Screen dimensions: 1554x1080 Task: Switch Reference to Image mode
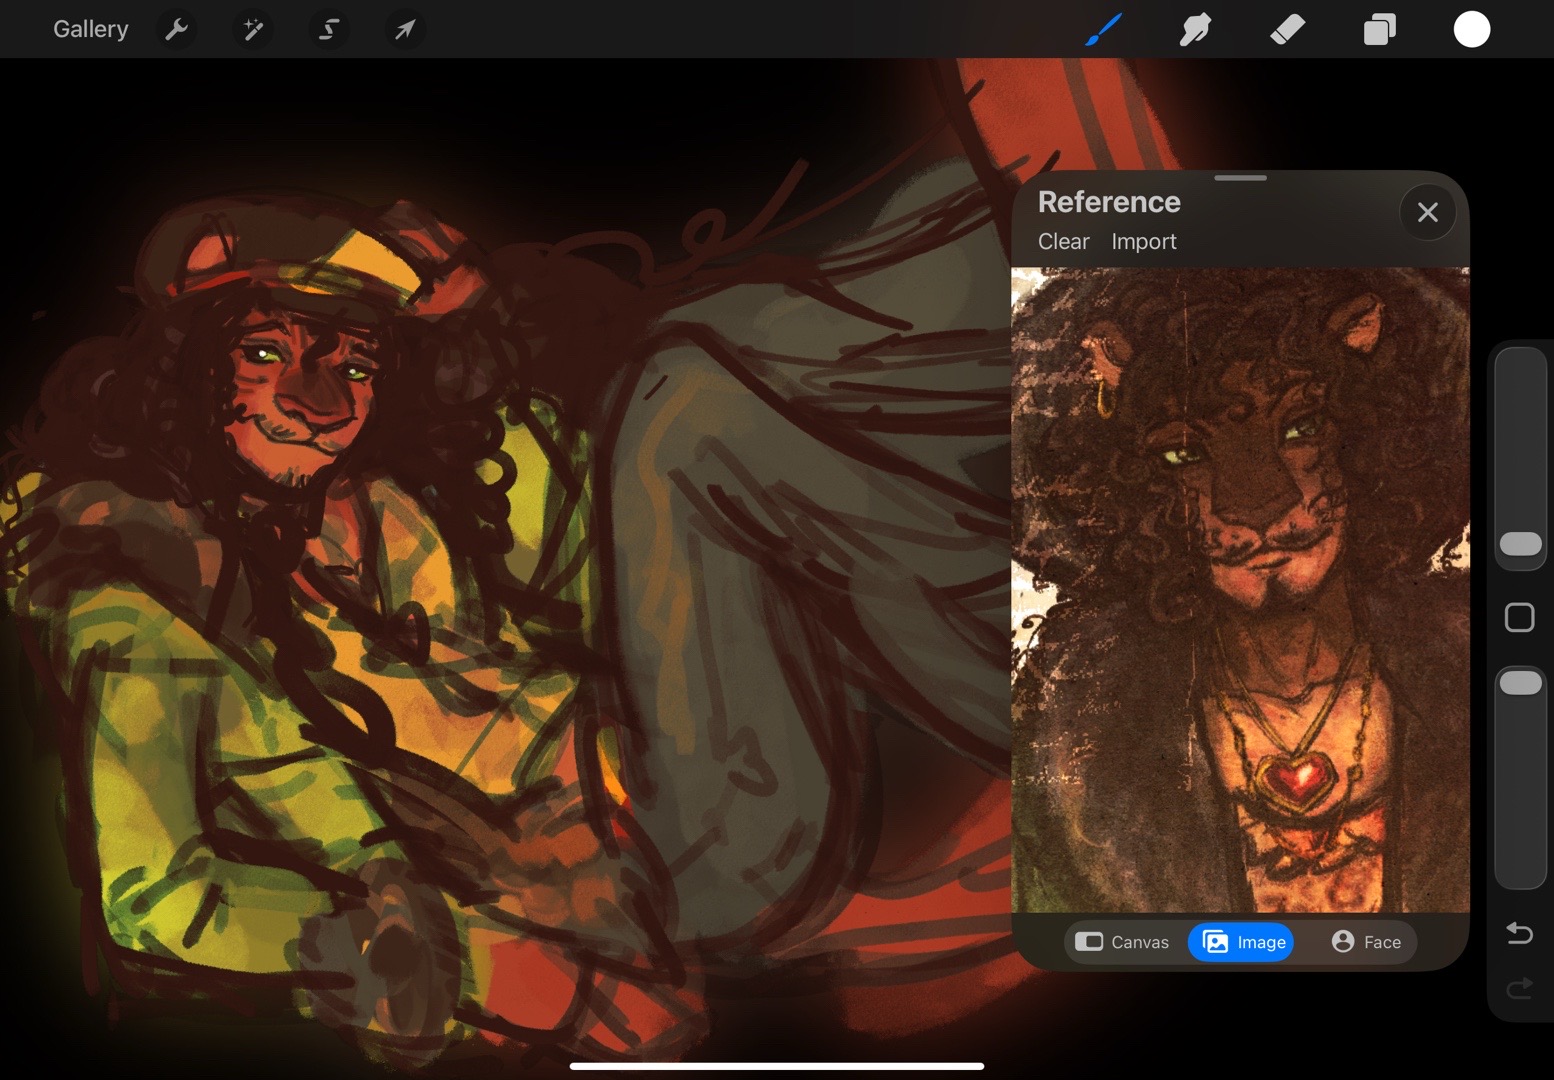1241,942
